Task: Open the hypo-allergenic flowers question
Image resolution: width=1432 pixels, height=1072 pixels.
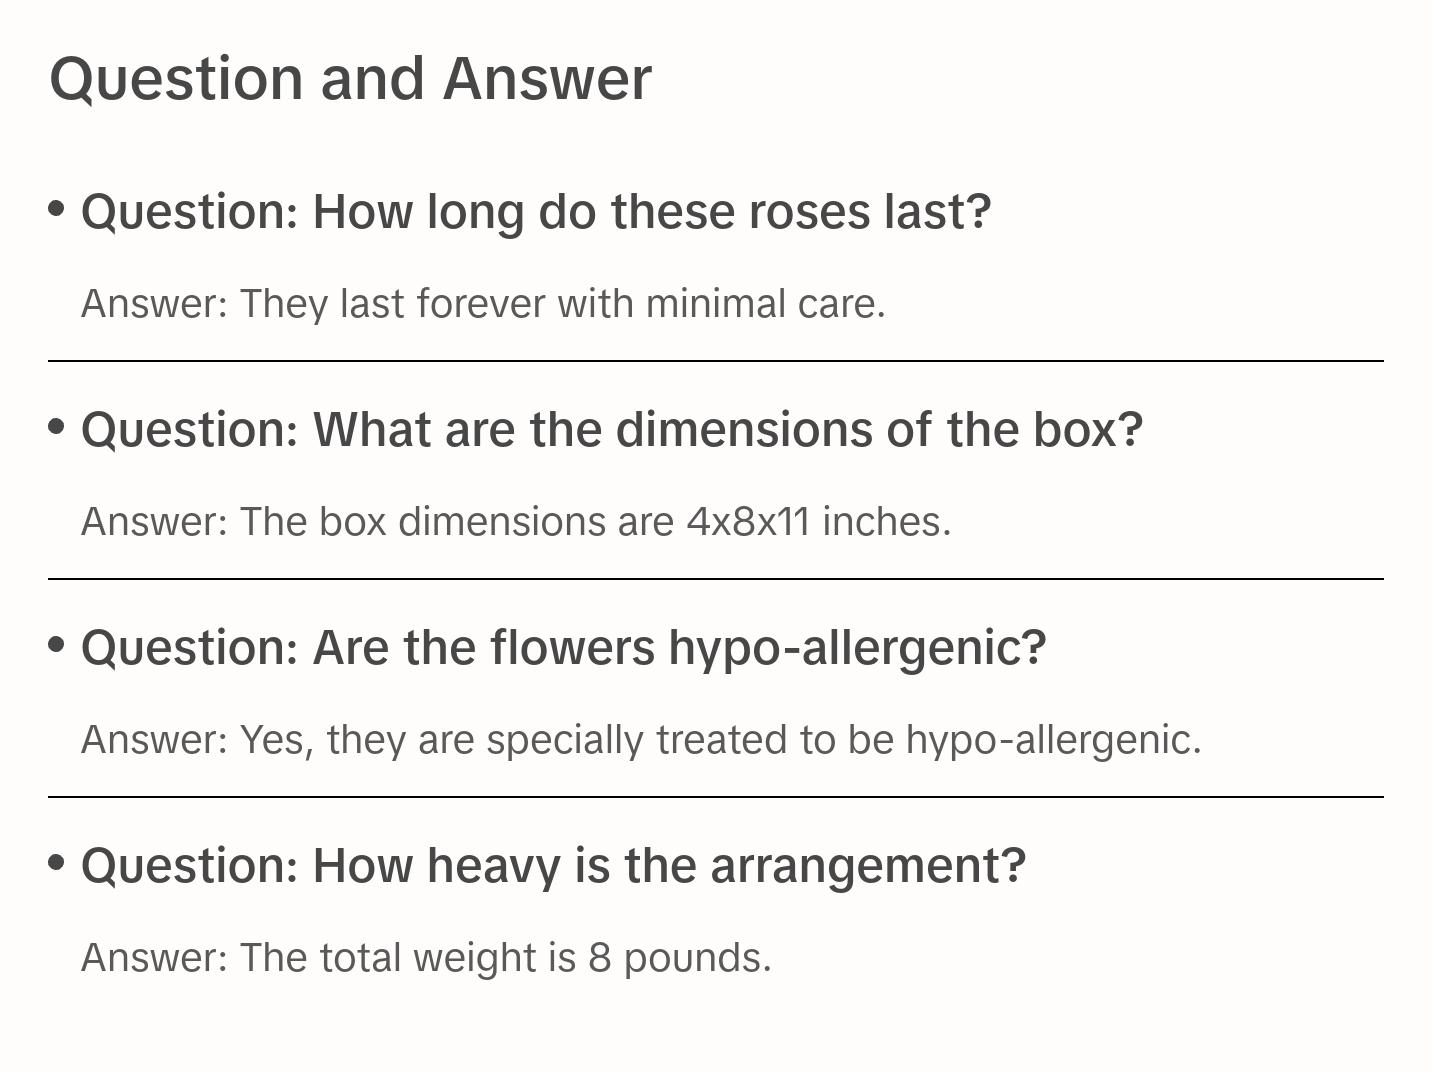Action: pos(563,648)
